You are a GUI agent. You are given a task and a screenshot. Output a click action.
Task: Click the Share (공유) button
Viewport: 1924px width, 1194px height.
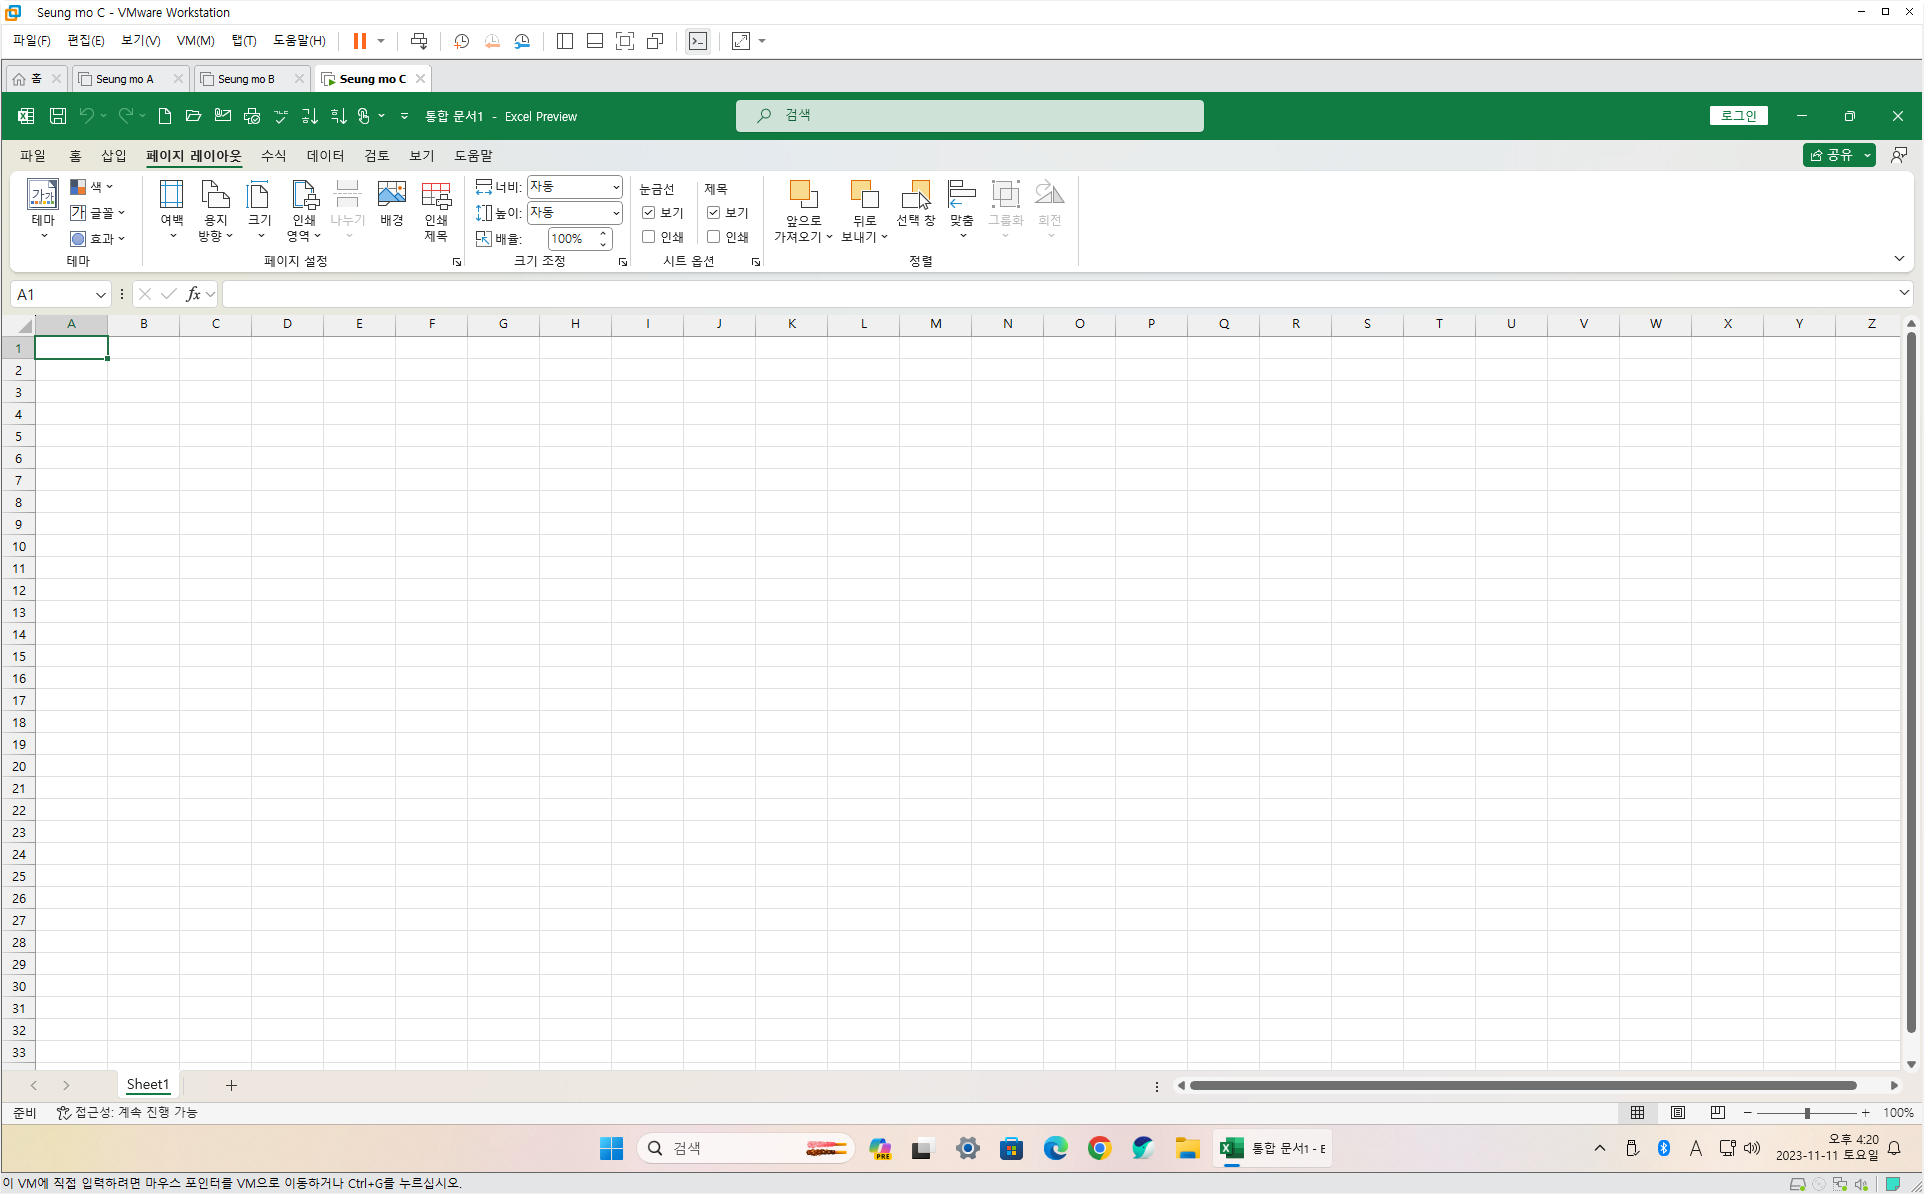1831,155
